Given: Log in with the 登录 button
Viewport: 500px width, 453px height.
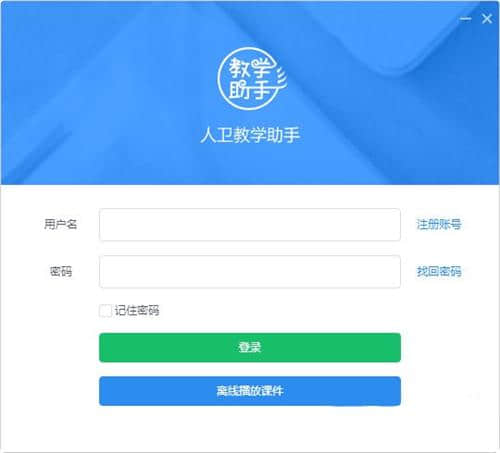Looking at the screenshot, I should click(x=250, y=347).
